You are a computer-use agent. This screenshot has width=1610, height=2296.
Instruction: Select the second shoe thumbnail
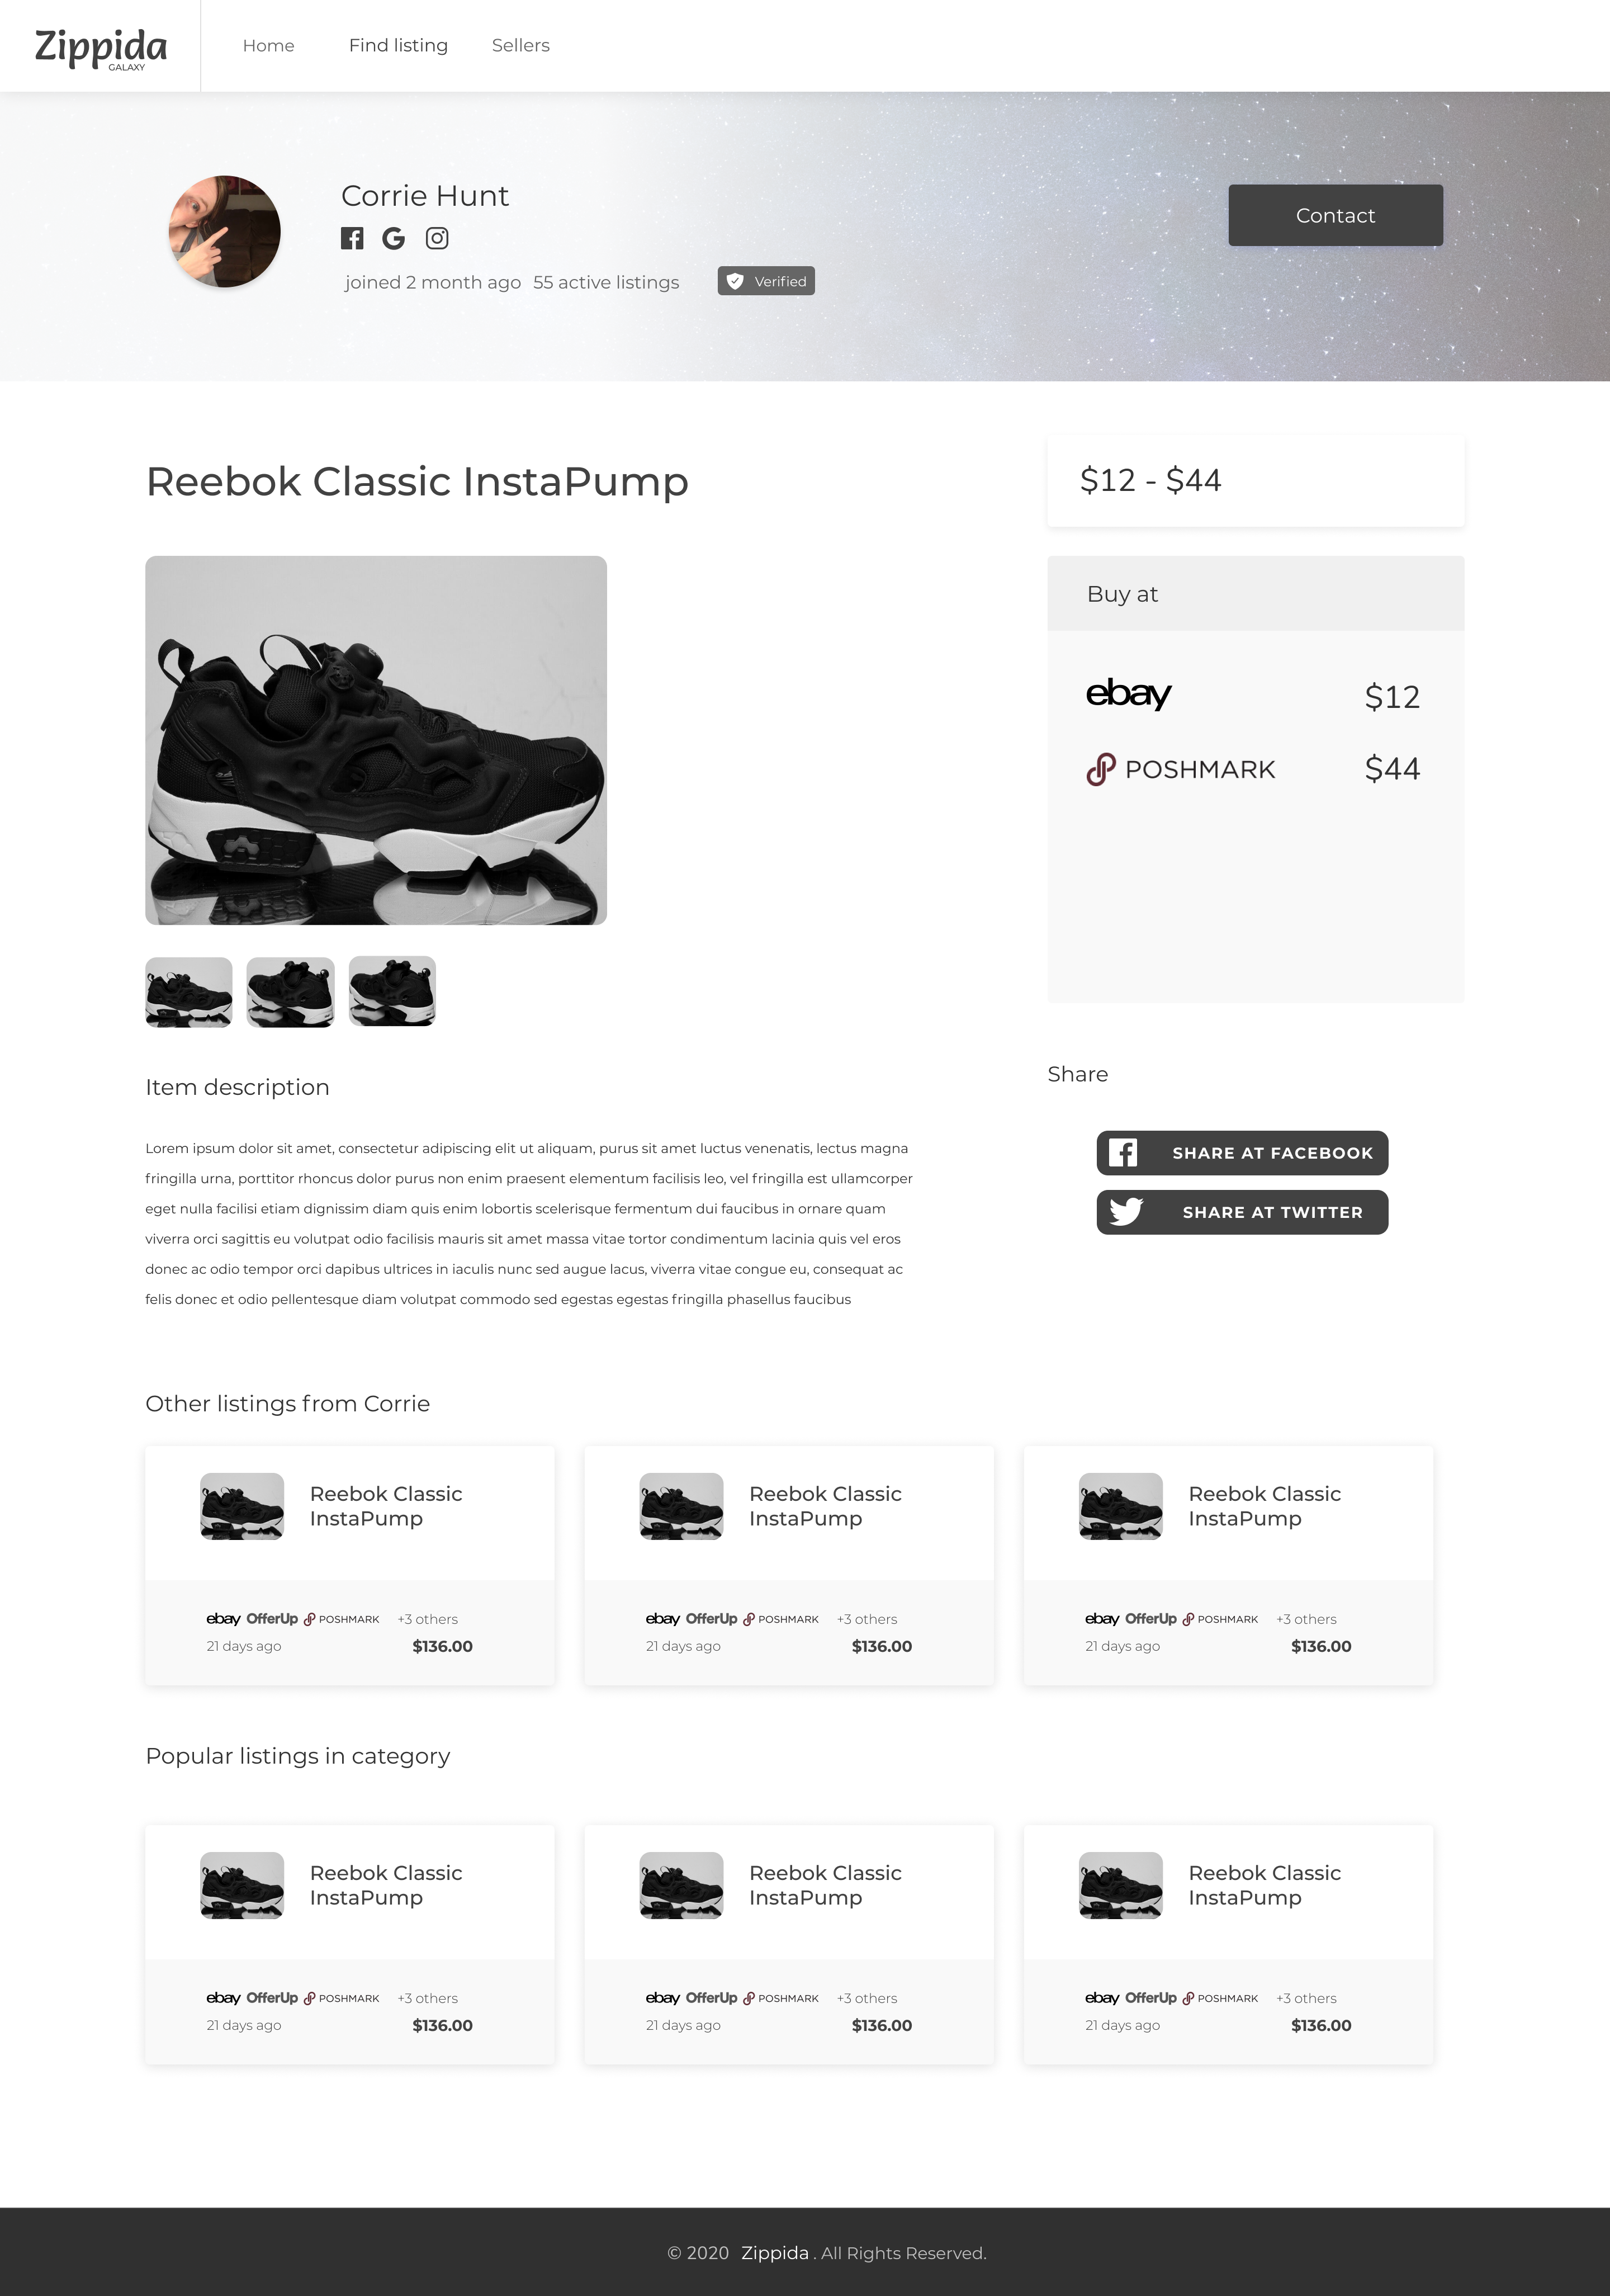tap(291, 992)
